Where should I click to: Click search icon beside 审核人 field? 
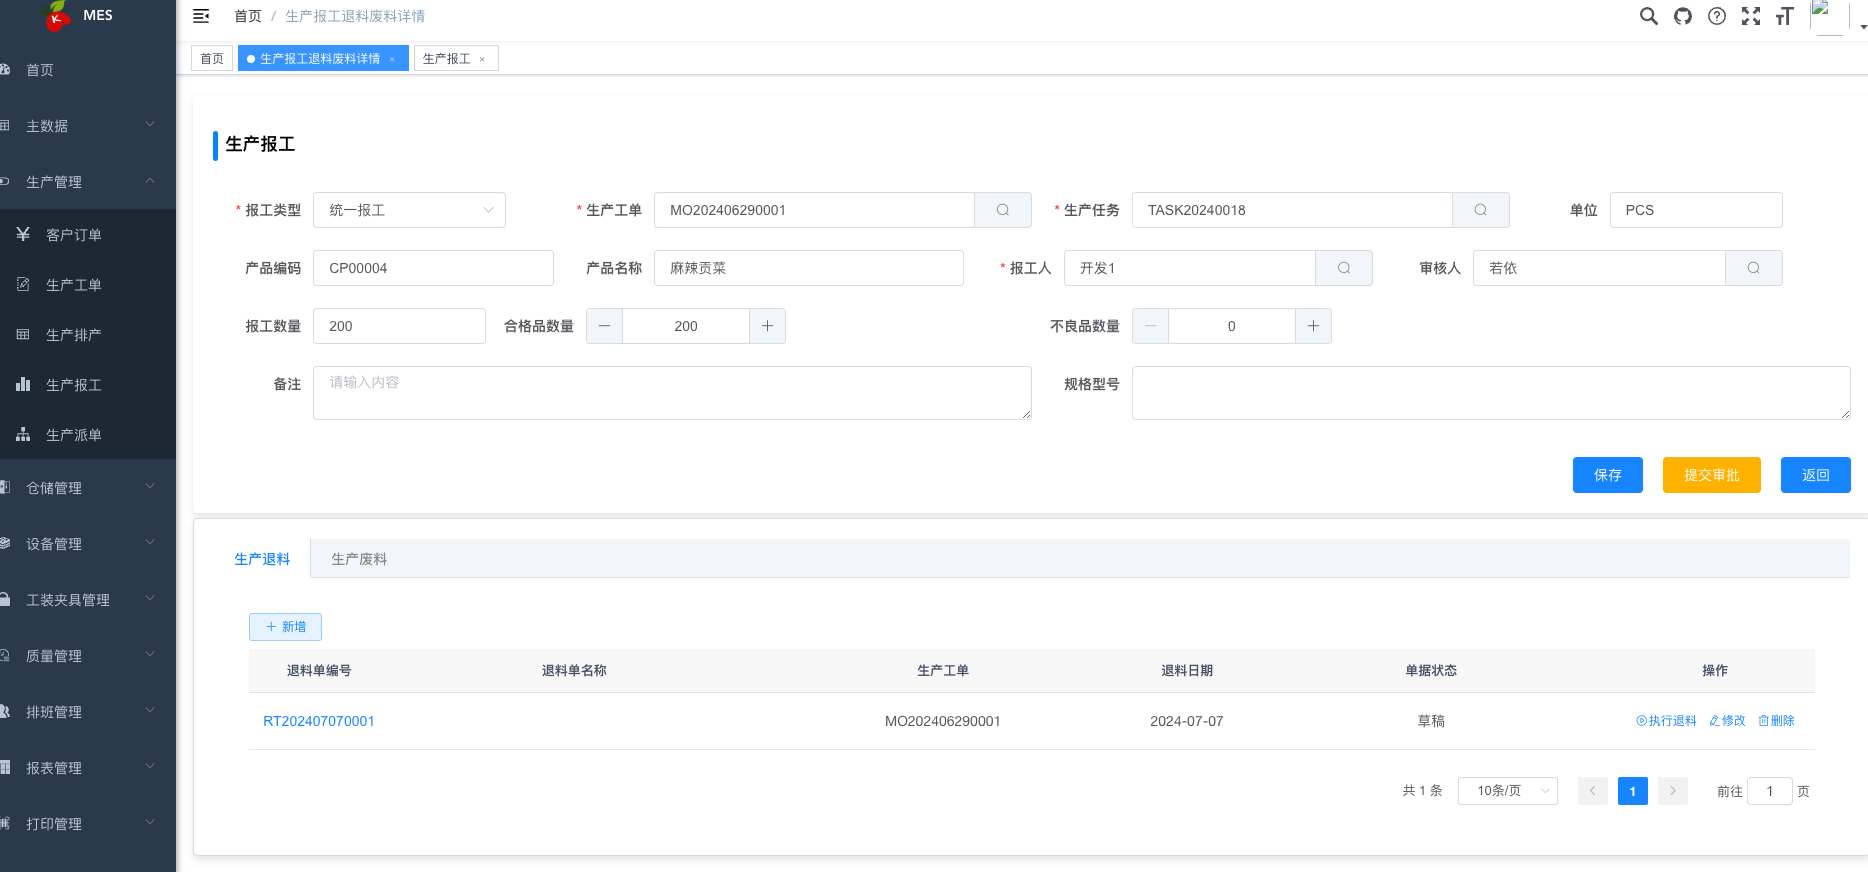pos(1754,268)
